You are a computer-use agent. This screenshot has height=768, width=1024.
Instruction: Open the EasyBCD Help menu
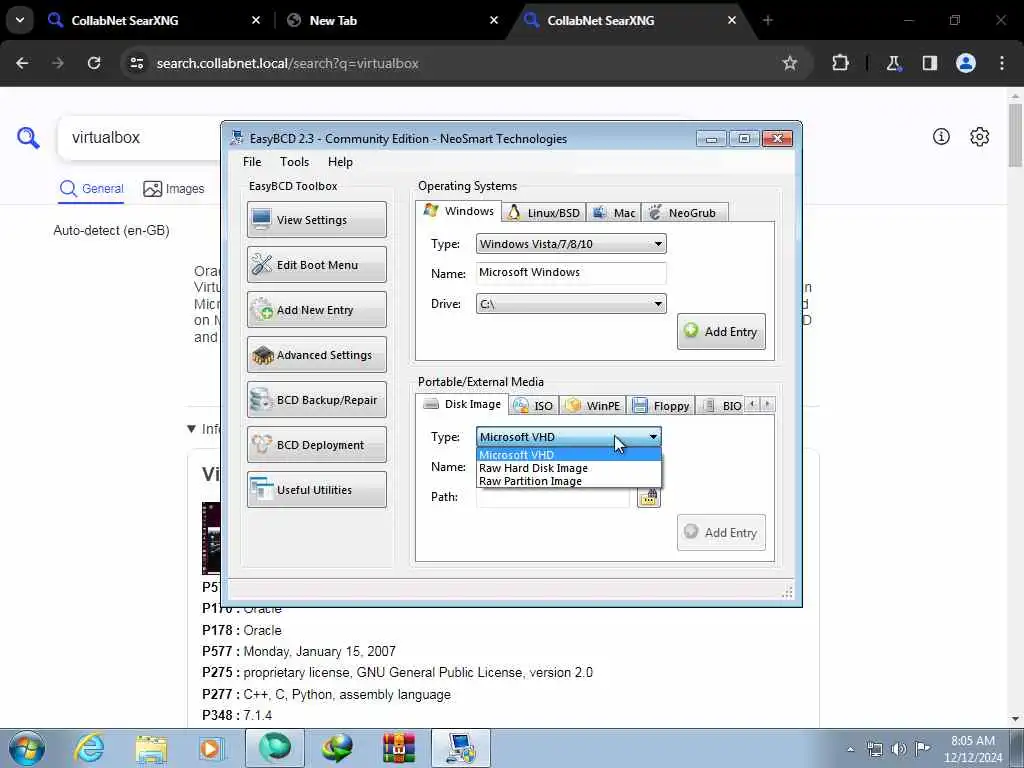click(340, 162)
